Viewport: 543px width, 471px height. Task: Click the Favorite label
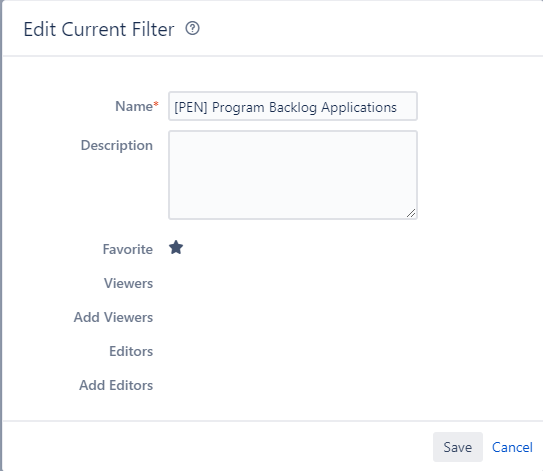click(127, 249)
